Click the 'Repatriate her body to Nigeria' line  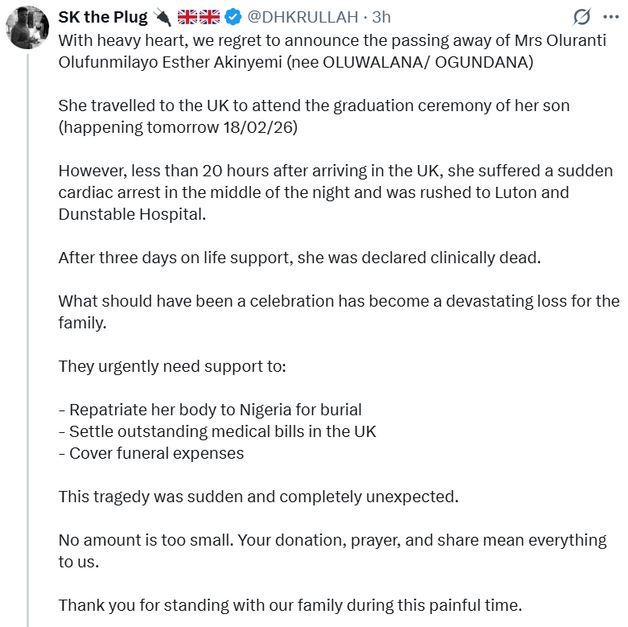210,409
